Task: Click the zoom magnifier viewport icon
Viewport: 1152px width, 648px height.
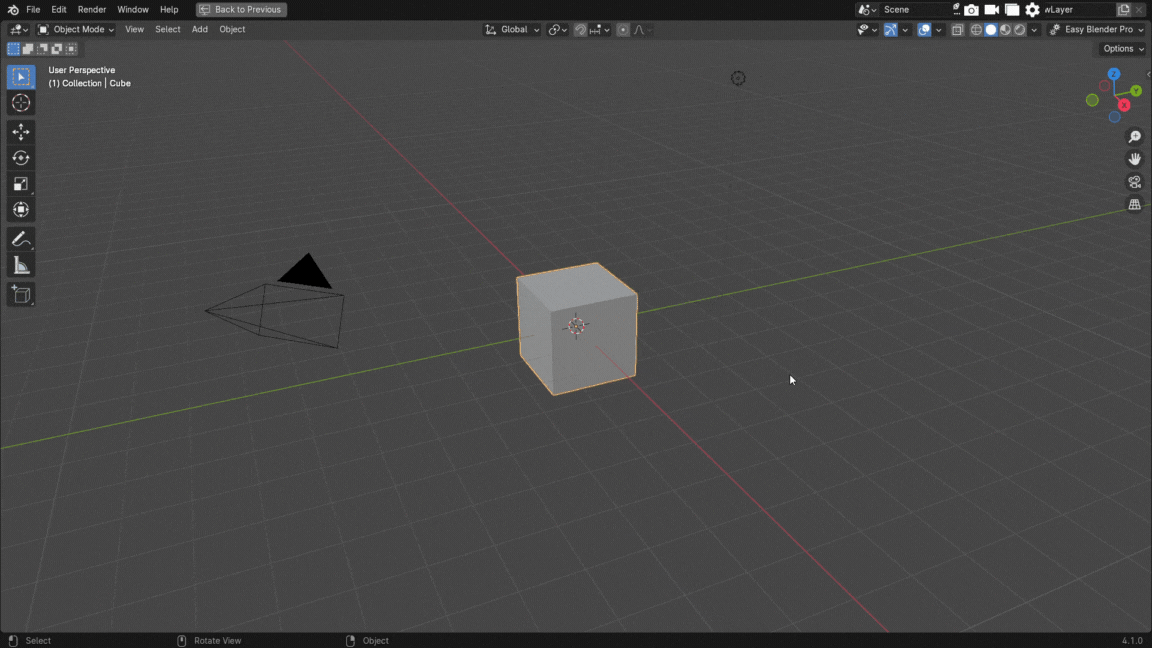Action: (1134, 137)
